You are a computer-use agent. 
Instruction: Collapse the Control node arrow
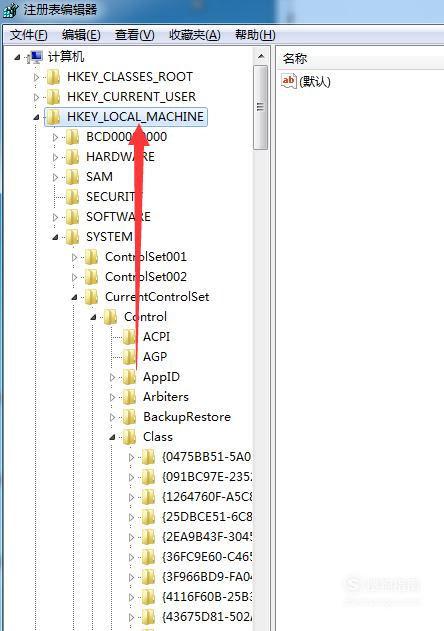[x=93, y=318]
